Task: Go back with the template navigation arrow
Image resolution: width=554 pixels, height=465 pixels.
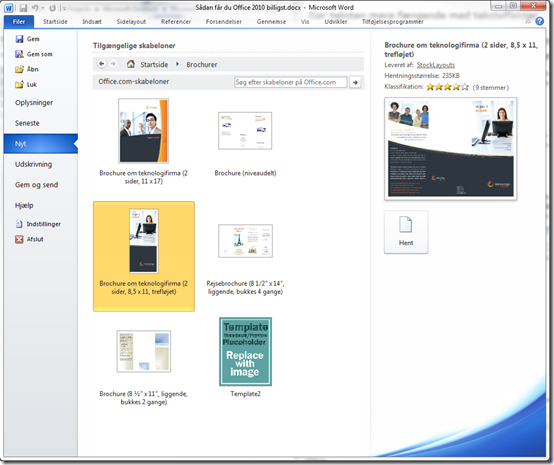Action: tap(102, 64)
